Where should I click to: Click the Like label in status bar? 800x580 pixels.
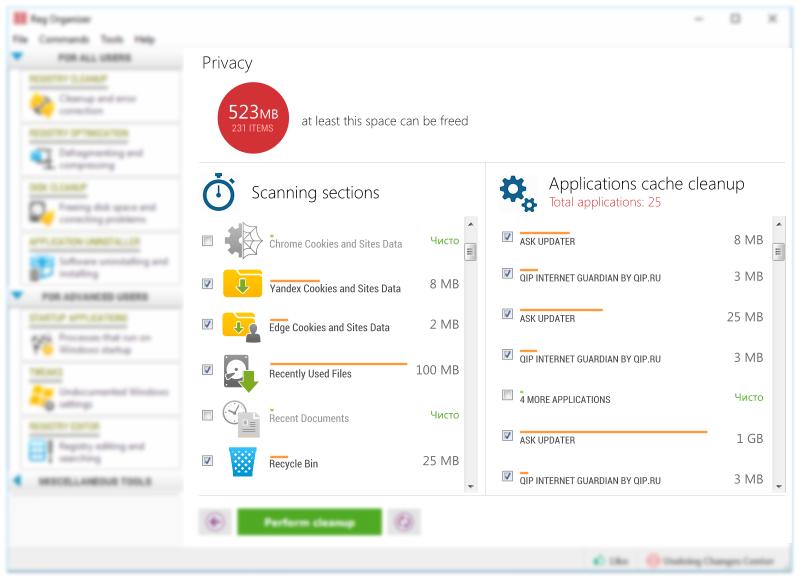click(618, 561)
